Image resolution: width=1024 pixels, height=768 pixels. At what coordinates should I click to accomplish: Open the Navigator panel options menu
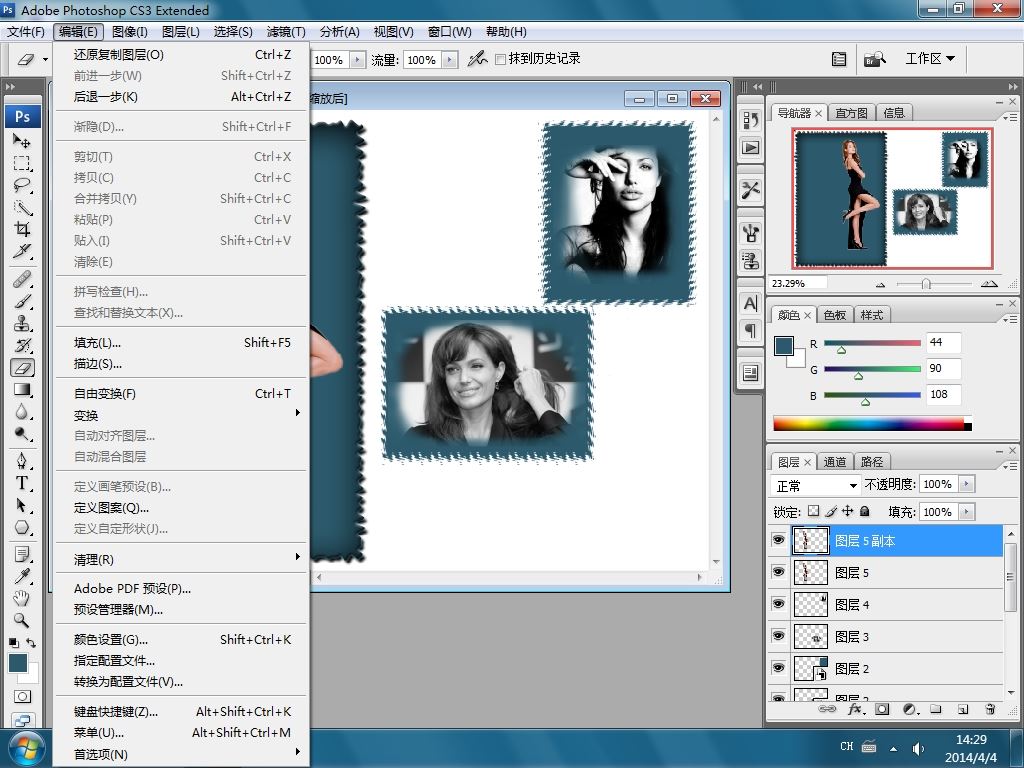(1010, 118)
